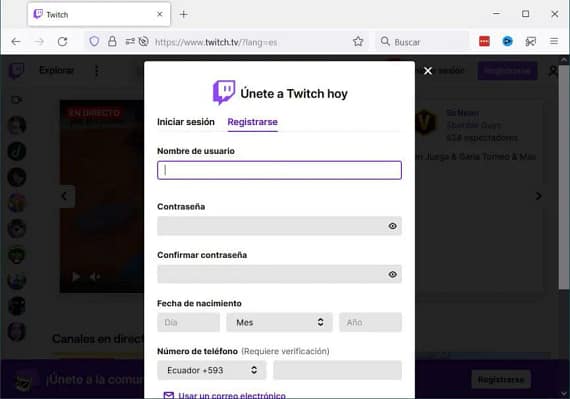Click the page vertical scrollbar

coord(564,178)
